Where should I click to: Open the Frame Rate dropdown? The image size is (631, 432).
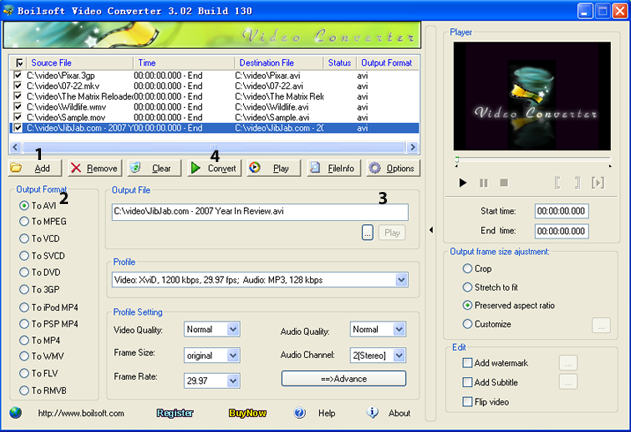[x=233, y=381]
